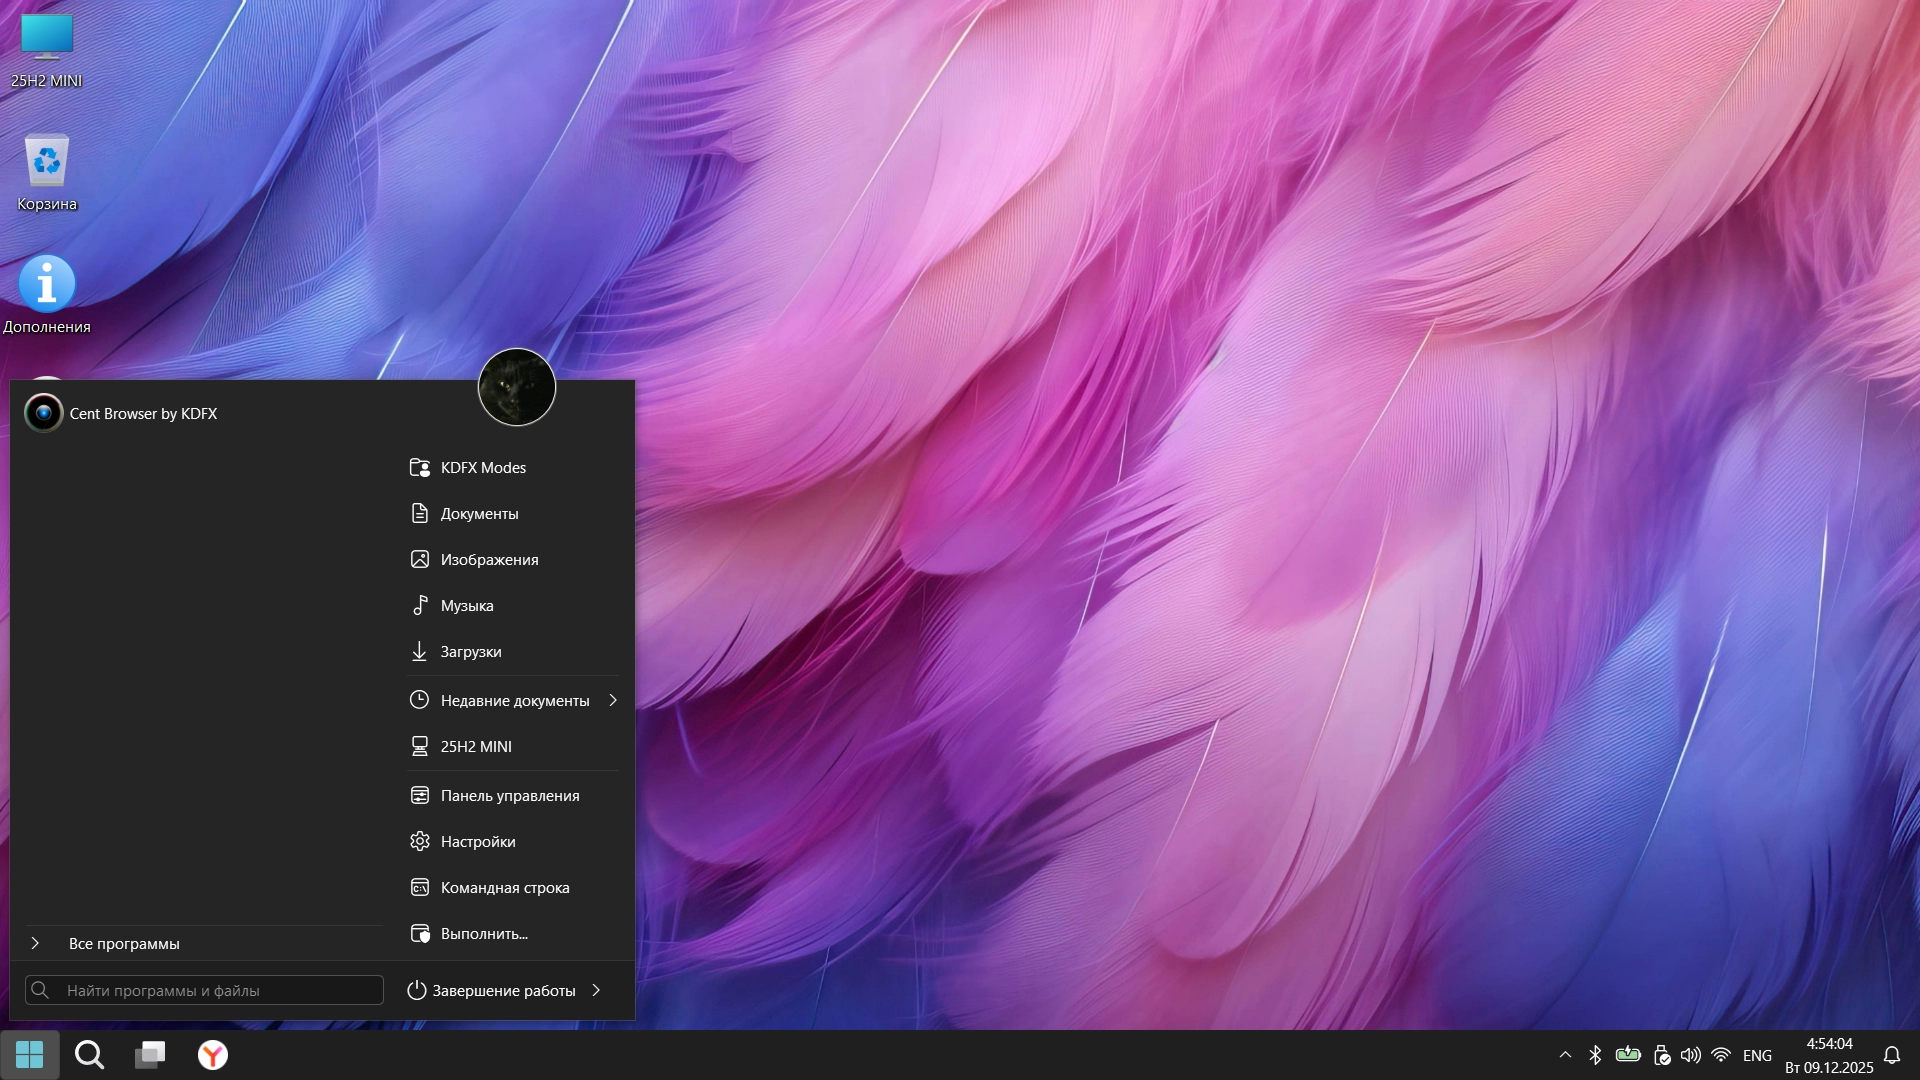1920x1080 pixels.
Task: Open Настройки with gear icon
Action: pos(477,841)
